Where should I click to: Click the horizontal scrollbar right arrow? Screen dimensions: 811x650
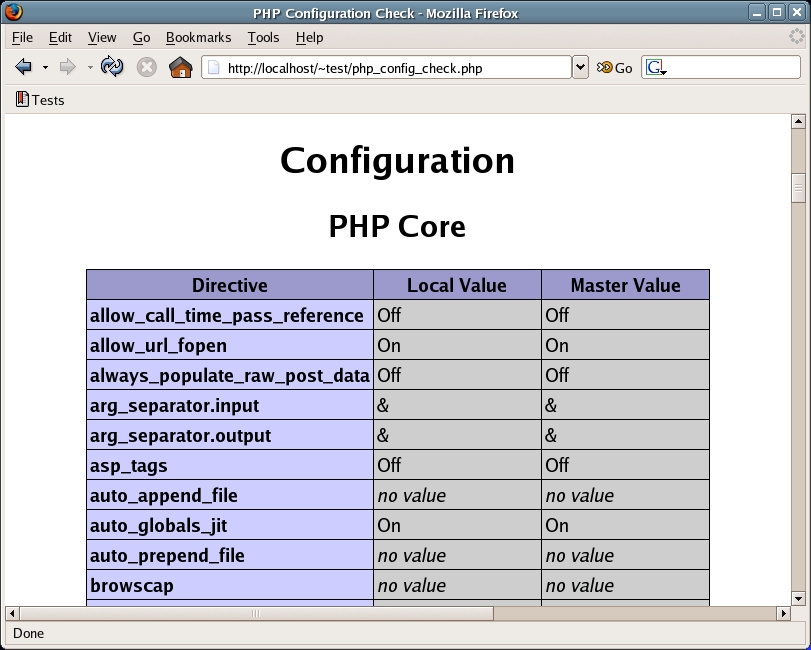[x=783, y=613]
